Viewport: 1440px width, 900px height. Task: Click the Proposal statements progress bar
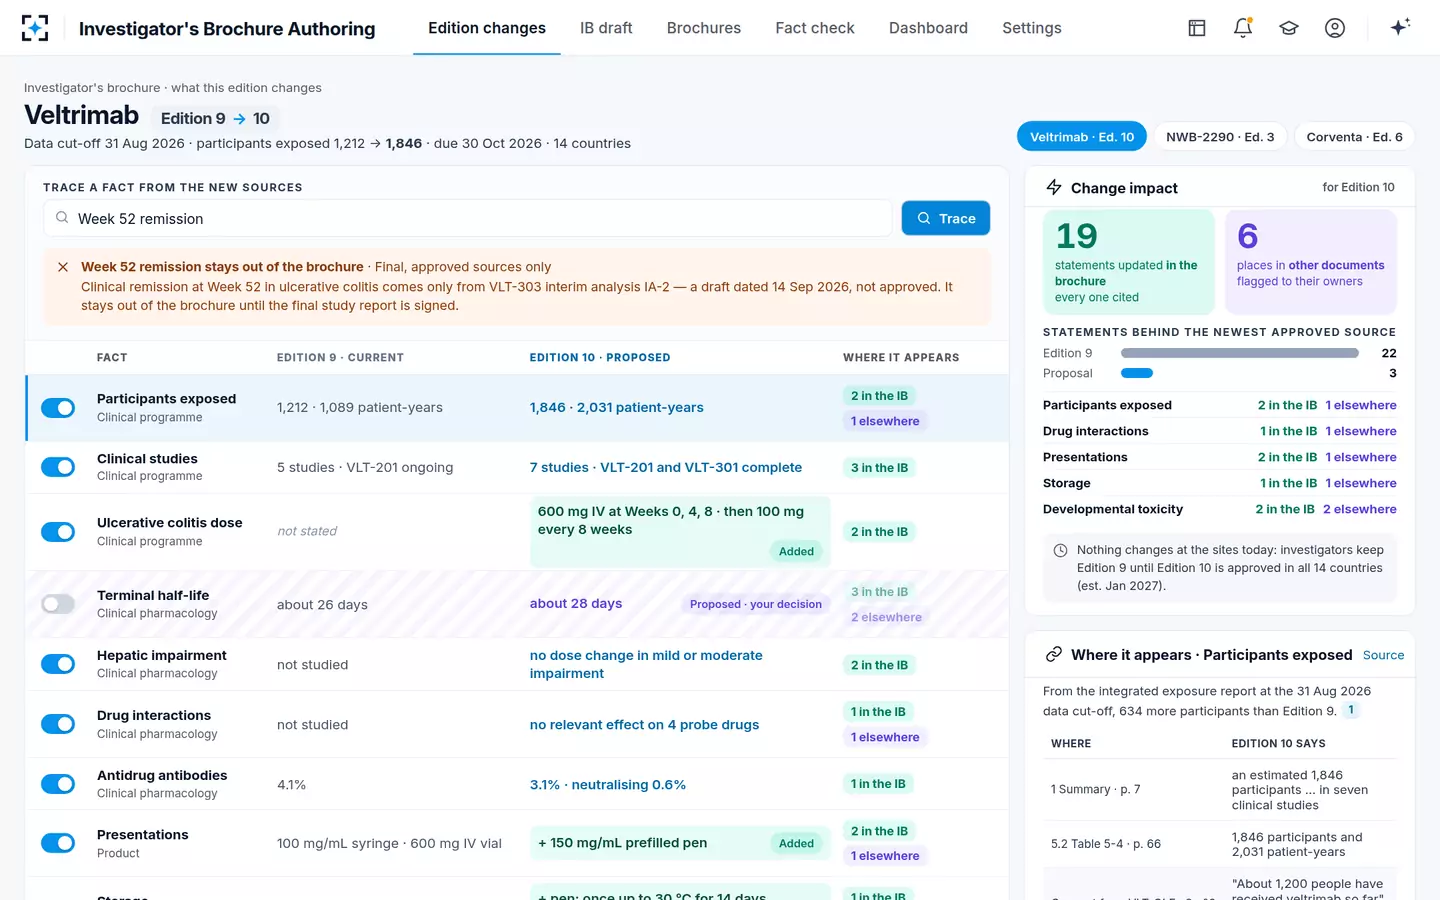(x=1137, y=373)
